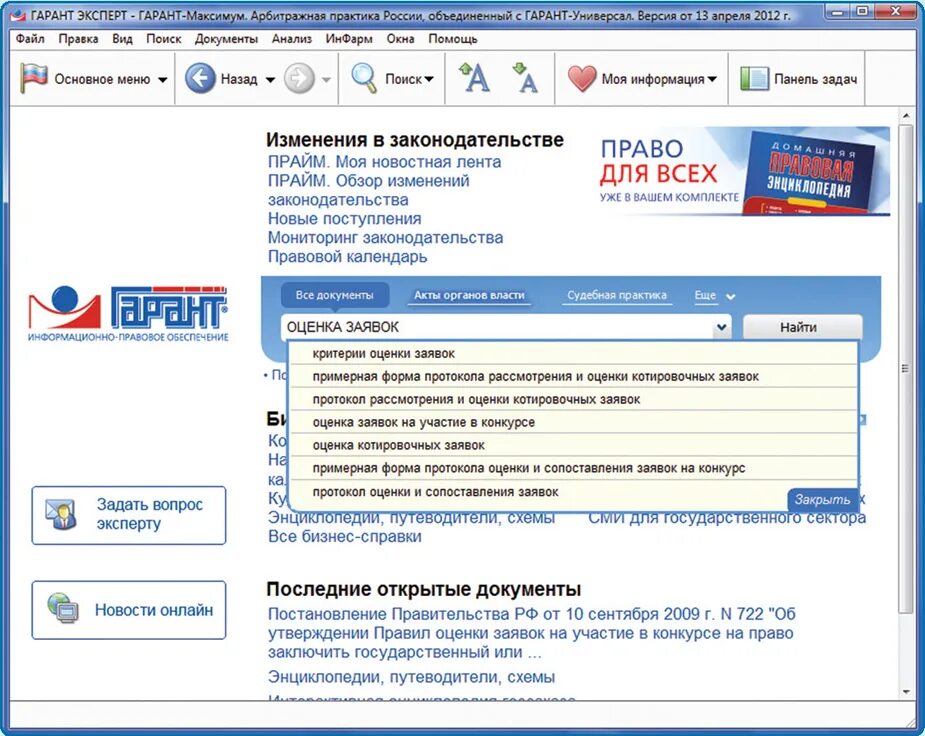
Task: Click the Garant app icon in title bar
Action: click(18, 15)
